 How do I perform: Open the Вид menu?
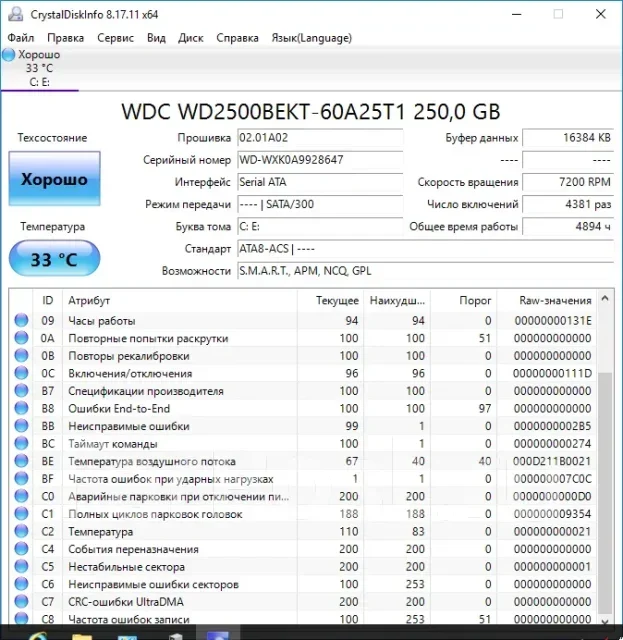(156, 38)
